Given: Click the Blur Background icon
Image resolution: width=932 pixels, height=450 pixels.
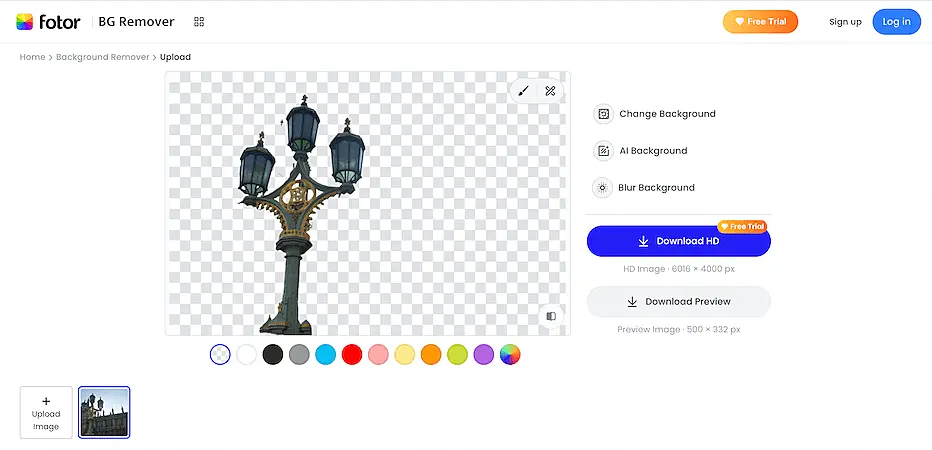Looking at the screenshot, I should click(602, 187).
